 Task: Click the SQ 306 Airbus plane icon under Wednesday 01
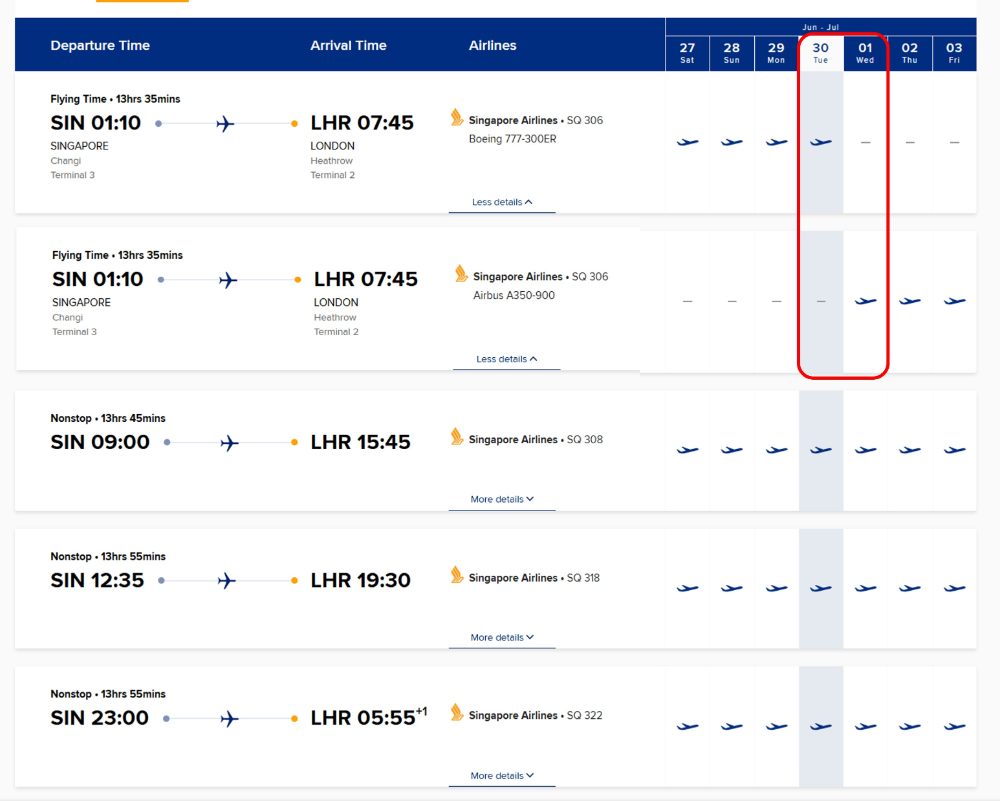pos(865,301)
